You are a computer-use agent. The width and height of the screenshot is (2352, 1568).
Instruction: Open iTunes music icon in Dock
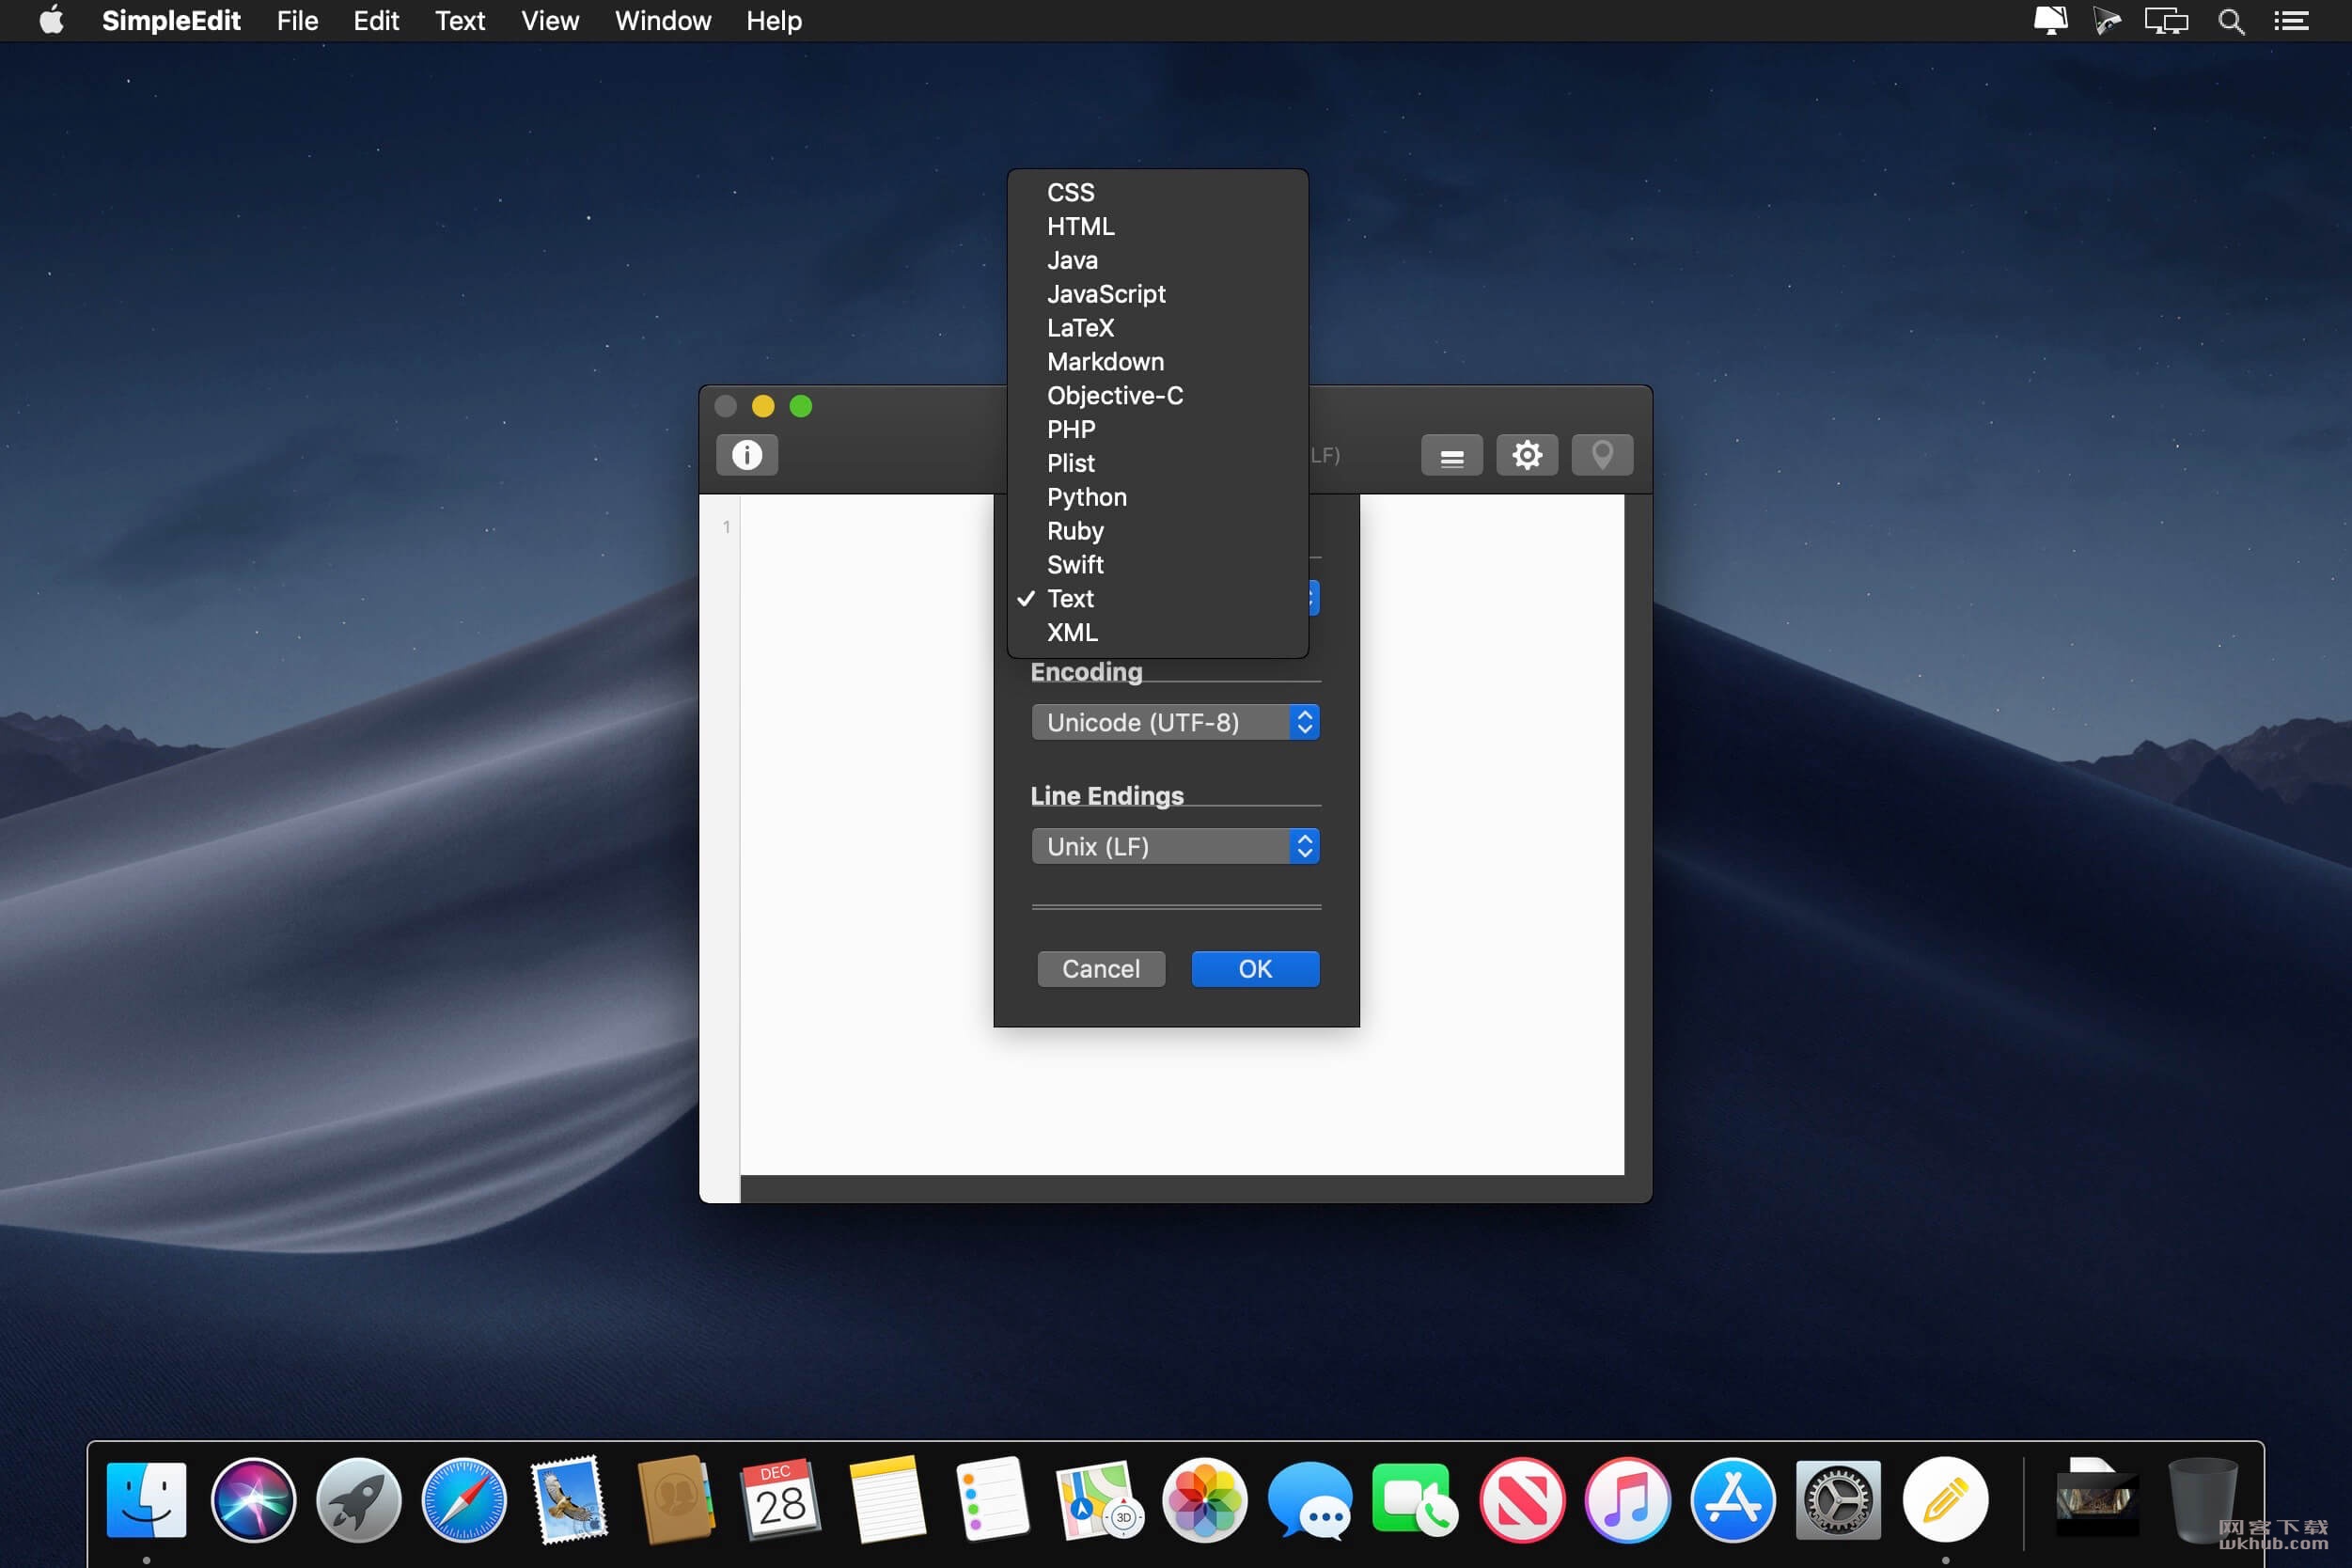pyautogui.click(x=1627, y=1499)
